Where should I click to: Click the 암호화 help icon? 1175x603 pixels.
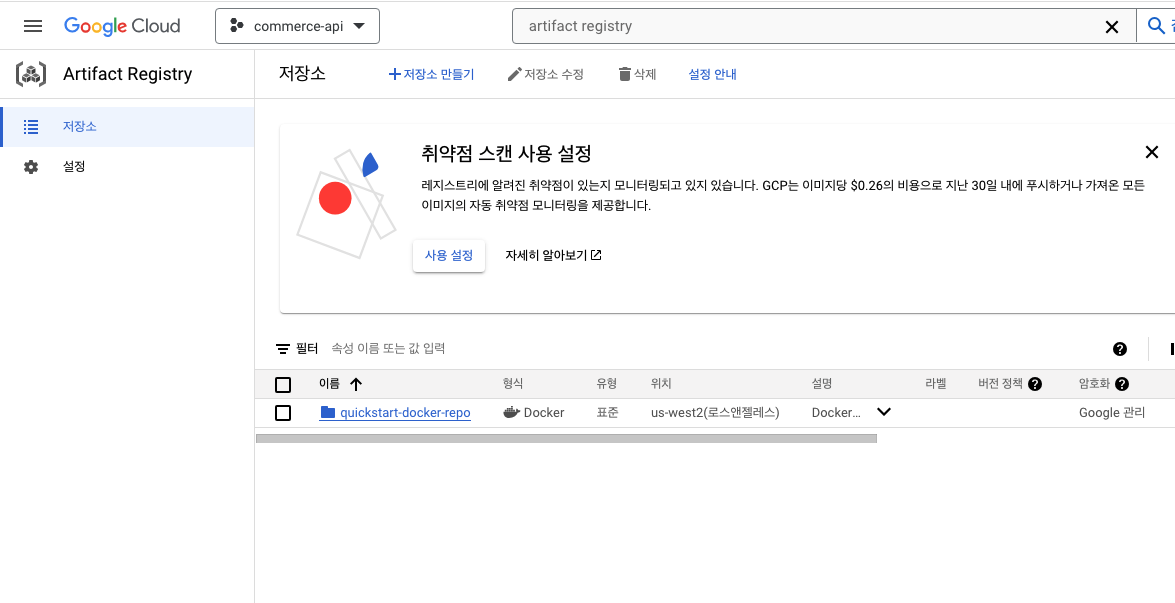pyautogui.click(x=1122, y=384)
